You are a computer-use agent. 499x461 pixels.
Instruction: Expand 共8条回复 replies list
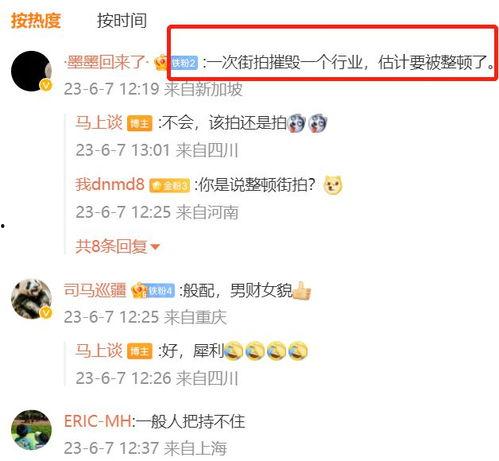117,246
